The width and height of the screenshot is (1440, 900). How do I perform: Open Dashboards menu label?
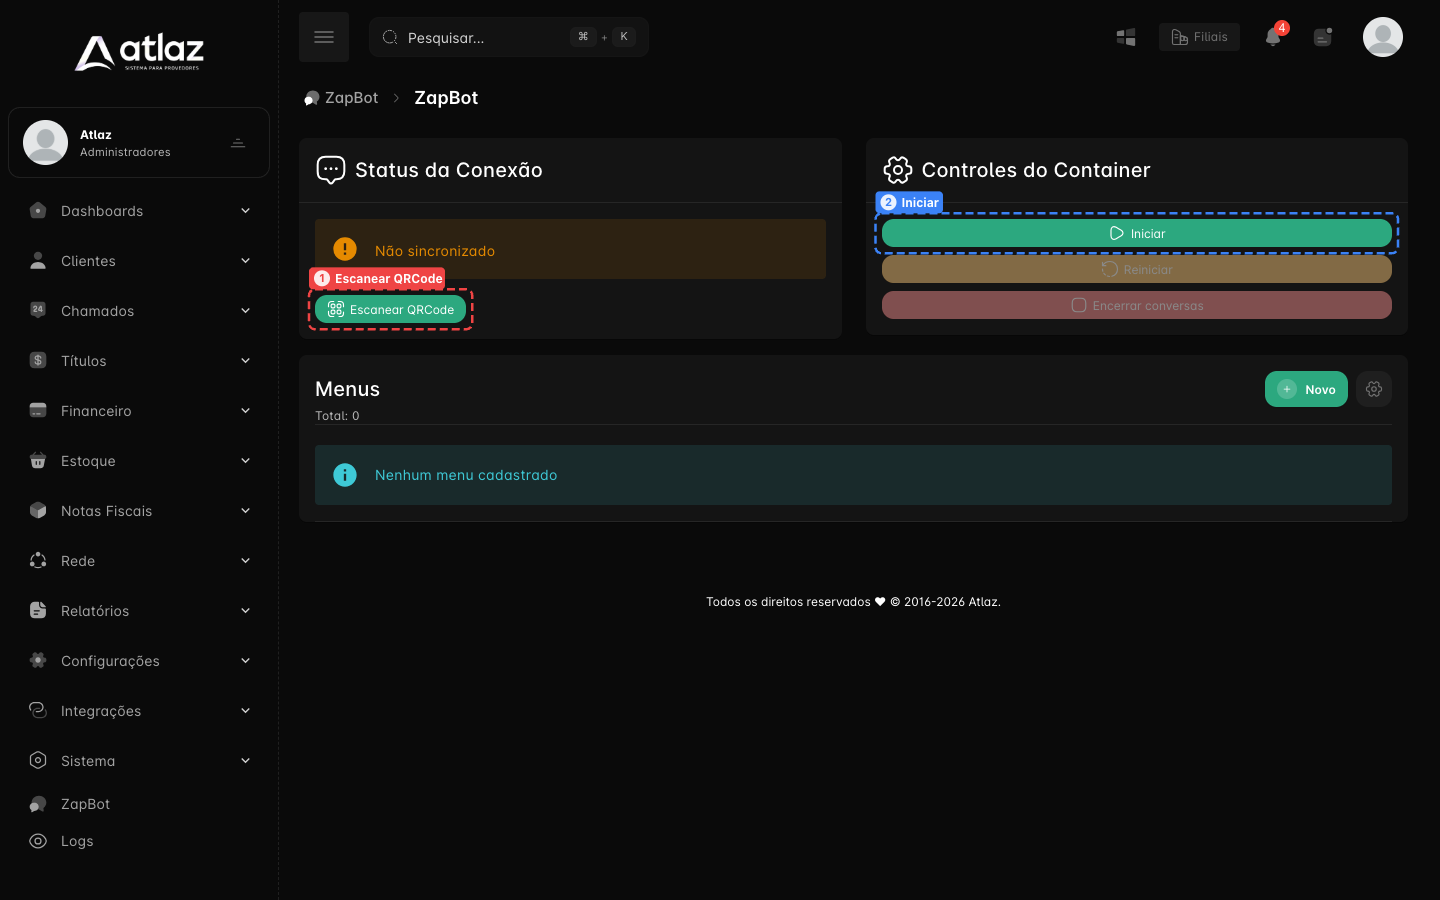pyautogui.click(x=102, y=211)
